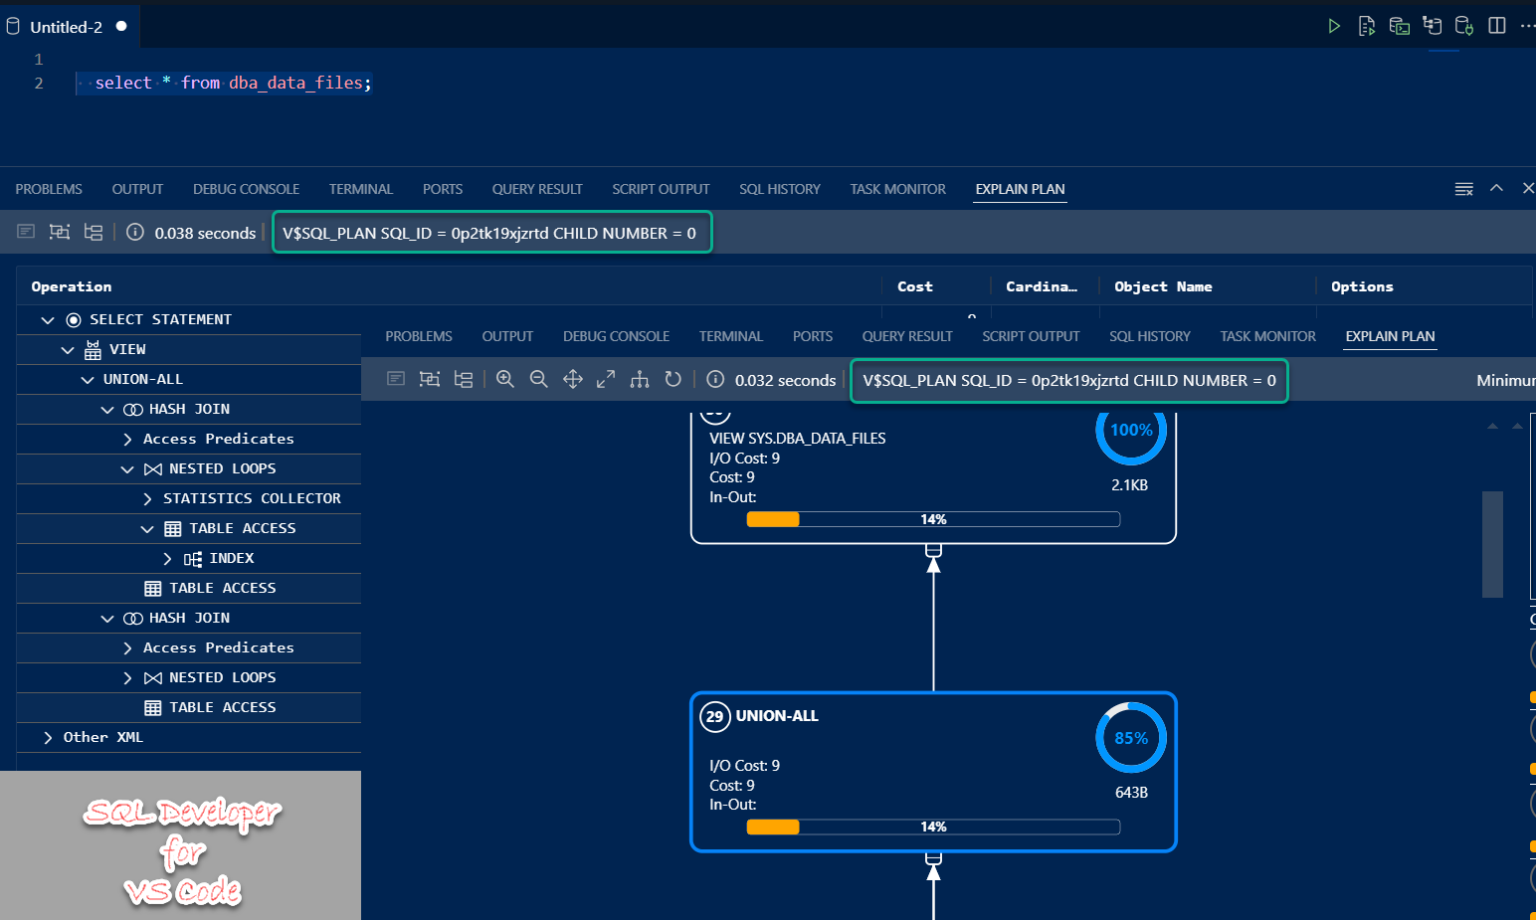Click the refresh icon in the explain plan toolbar

click(x=673, y=380)
